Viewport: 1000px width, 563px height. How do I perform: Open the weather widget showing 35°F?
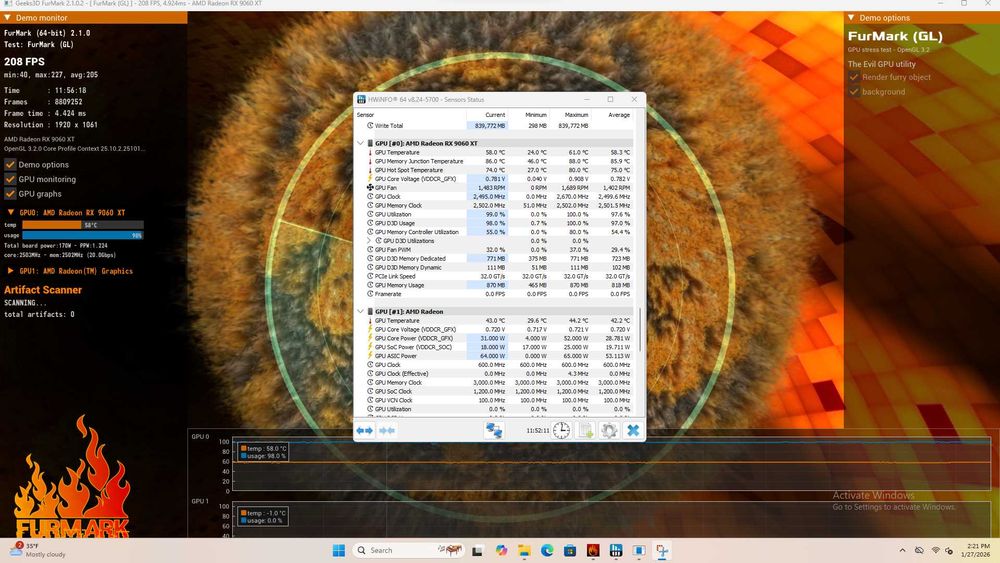point(38,550)
